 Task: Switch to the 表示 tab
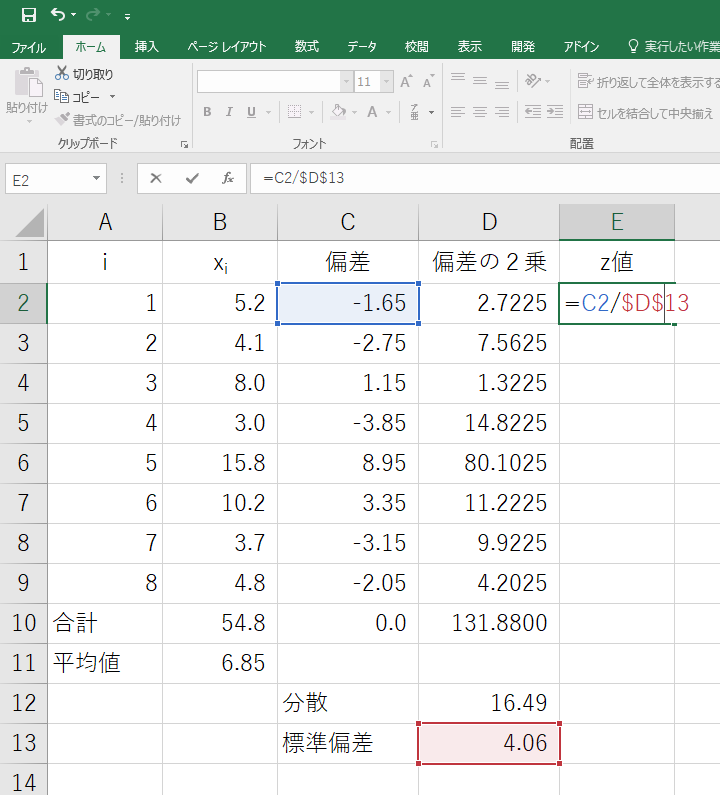pyautogui.click(x=470, y=47)
